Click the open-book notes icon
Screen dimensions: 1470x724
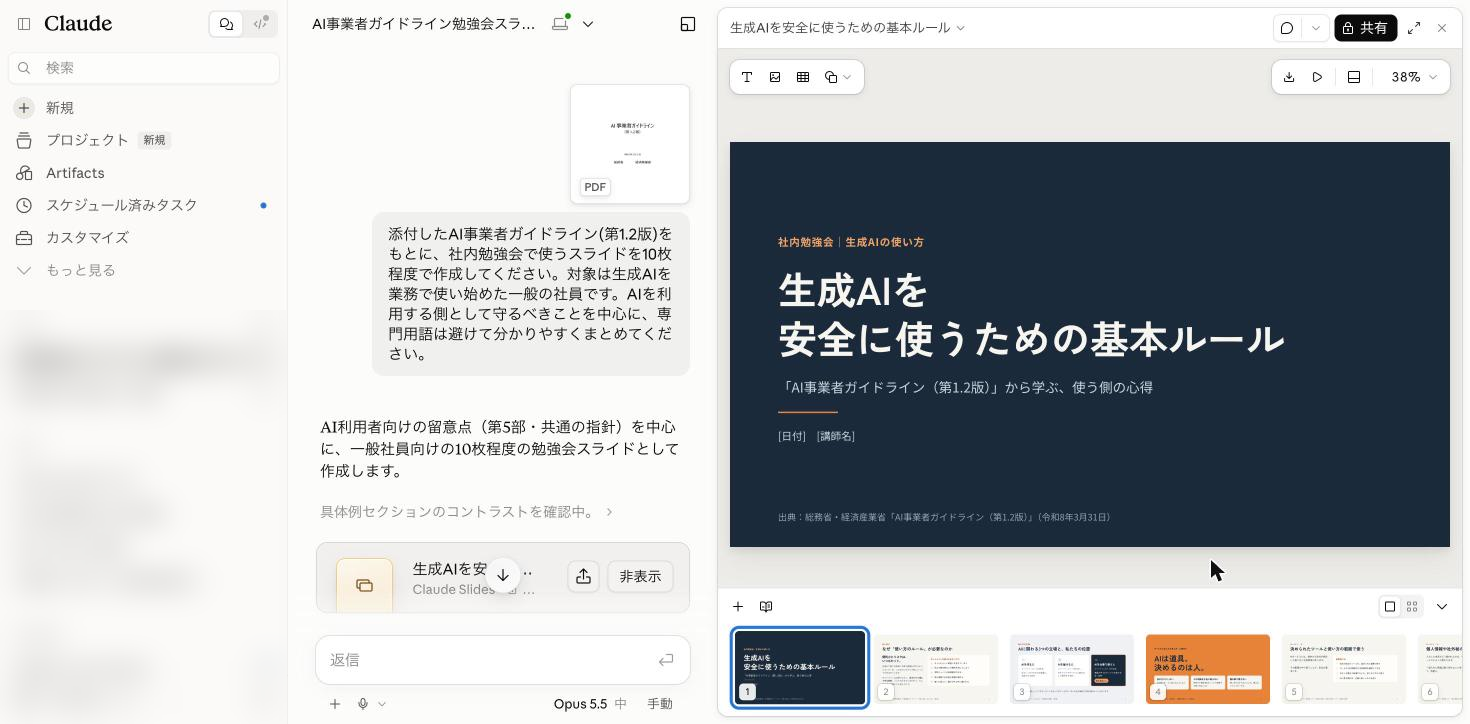(766, 606)
